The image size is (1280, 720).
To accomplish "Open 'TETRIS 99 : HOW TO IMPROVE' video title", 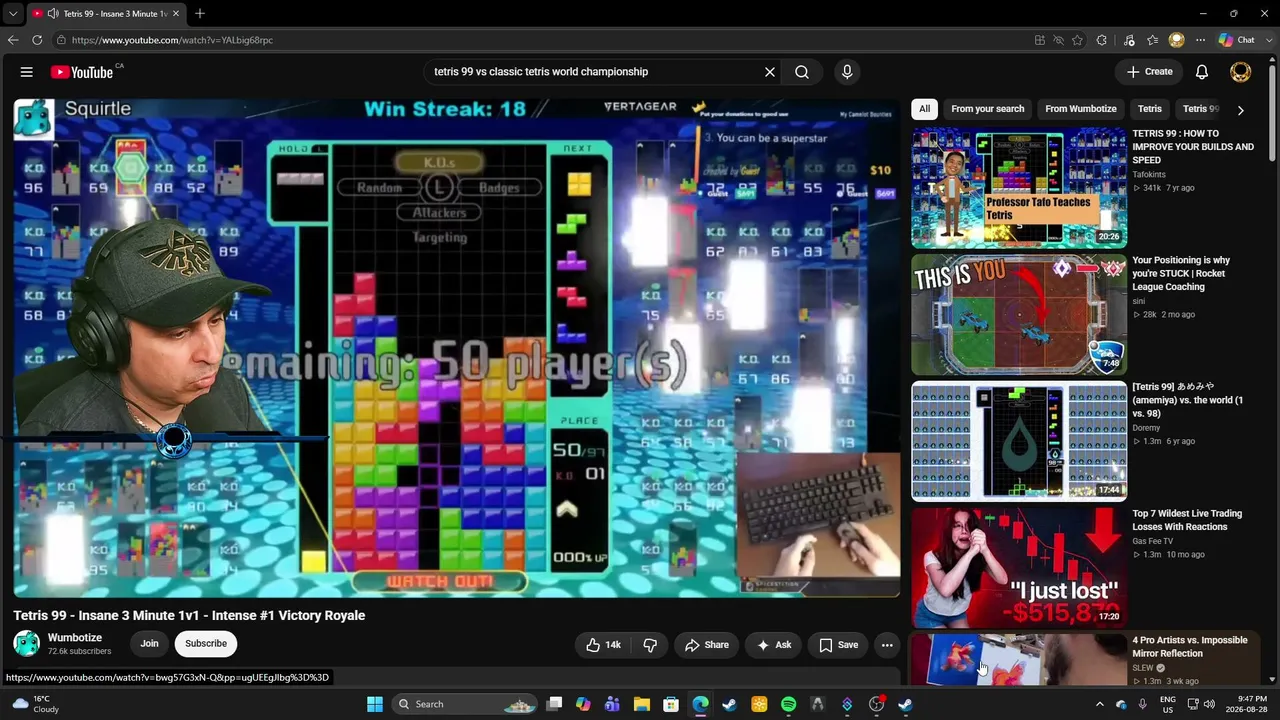I will click(1193, 147).
